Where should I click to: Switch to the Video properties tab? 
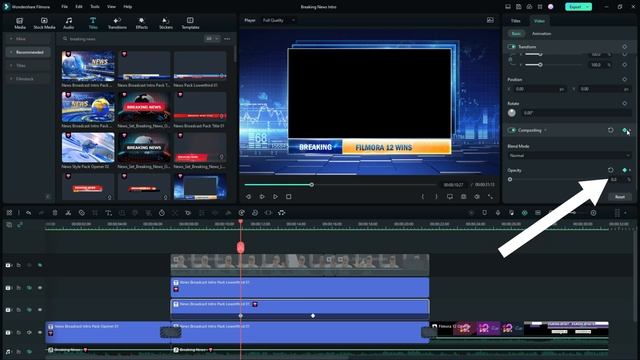[539, 21]
